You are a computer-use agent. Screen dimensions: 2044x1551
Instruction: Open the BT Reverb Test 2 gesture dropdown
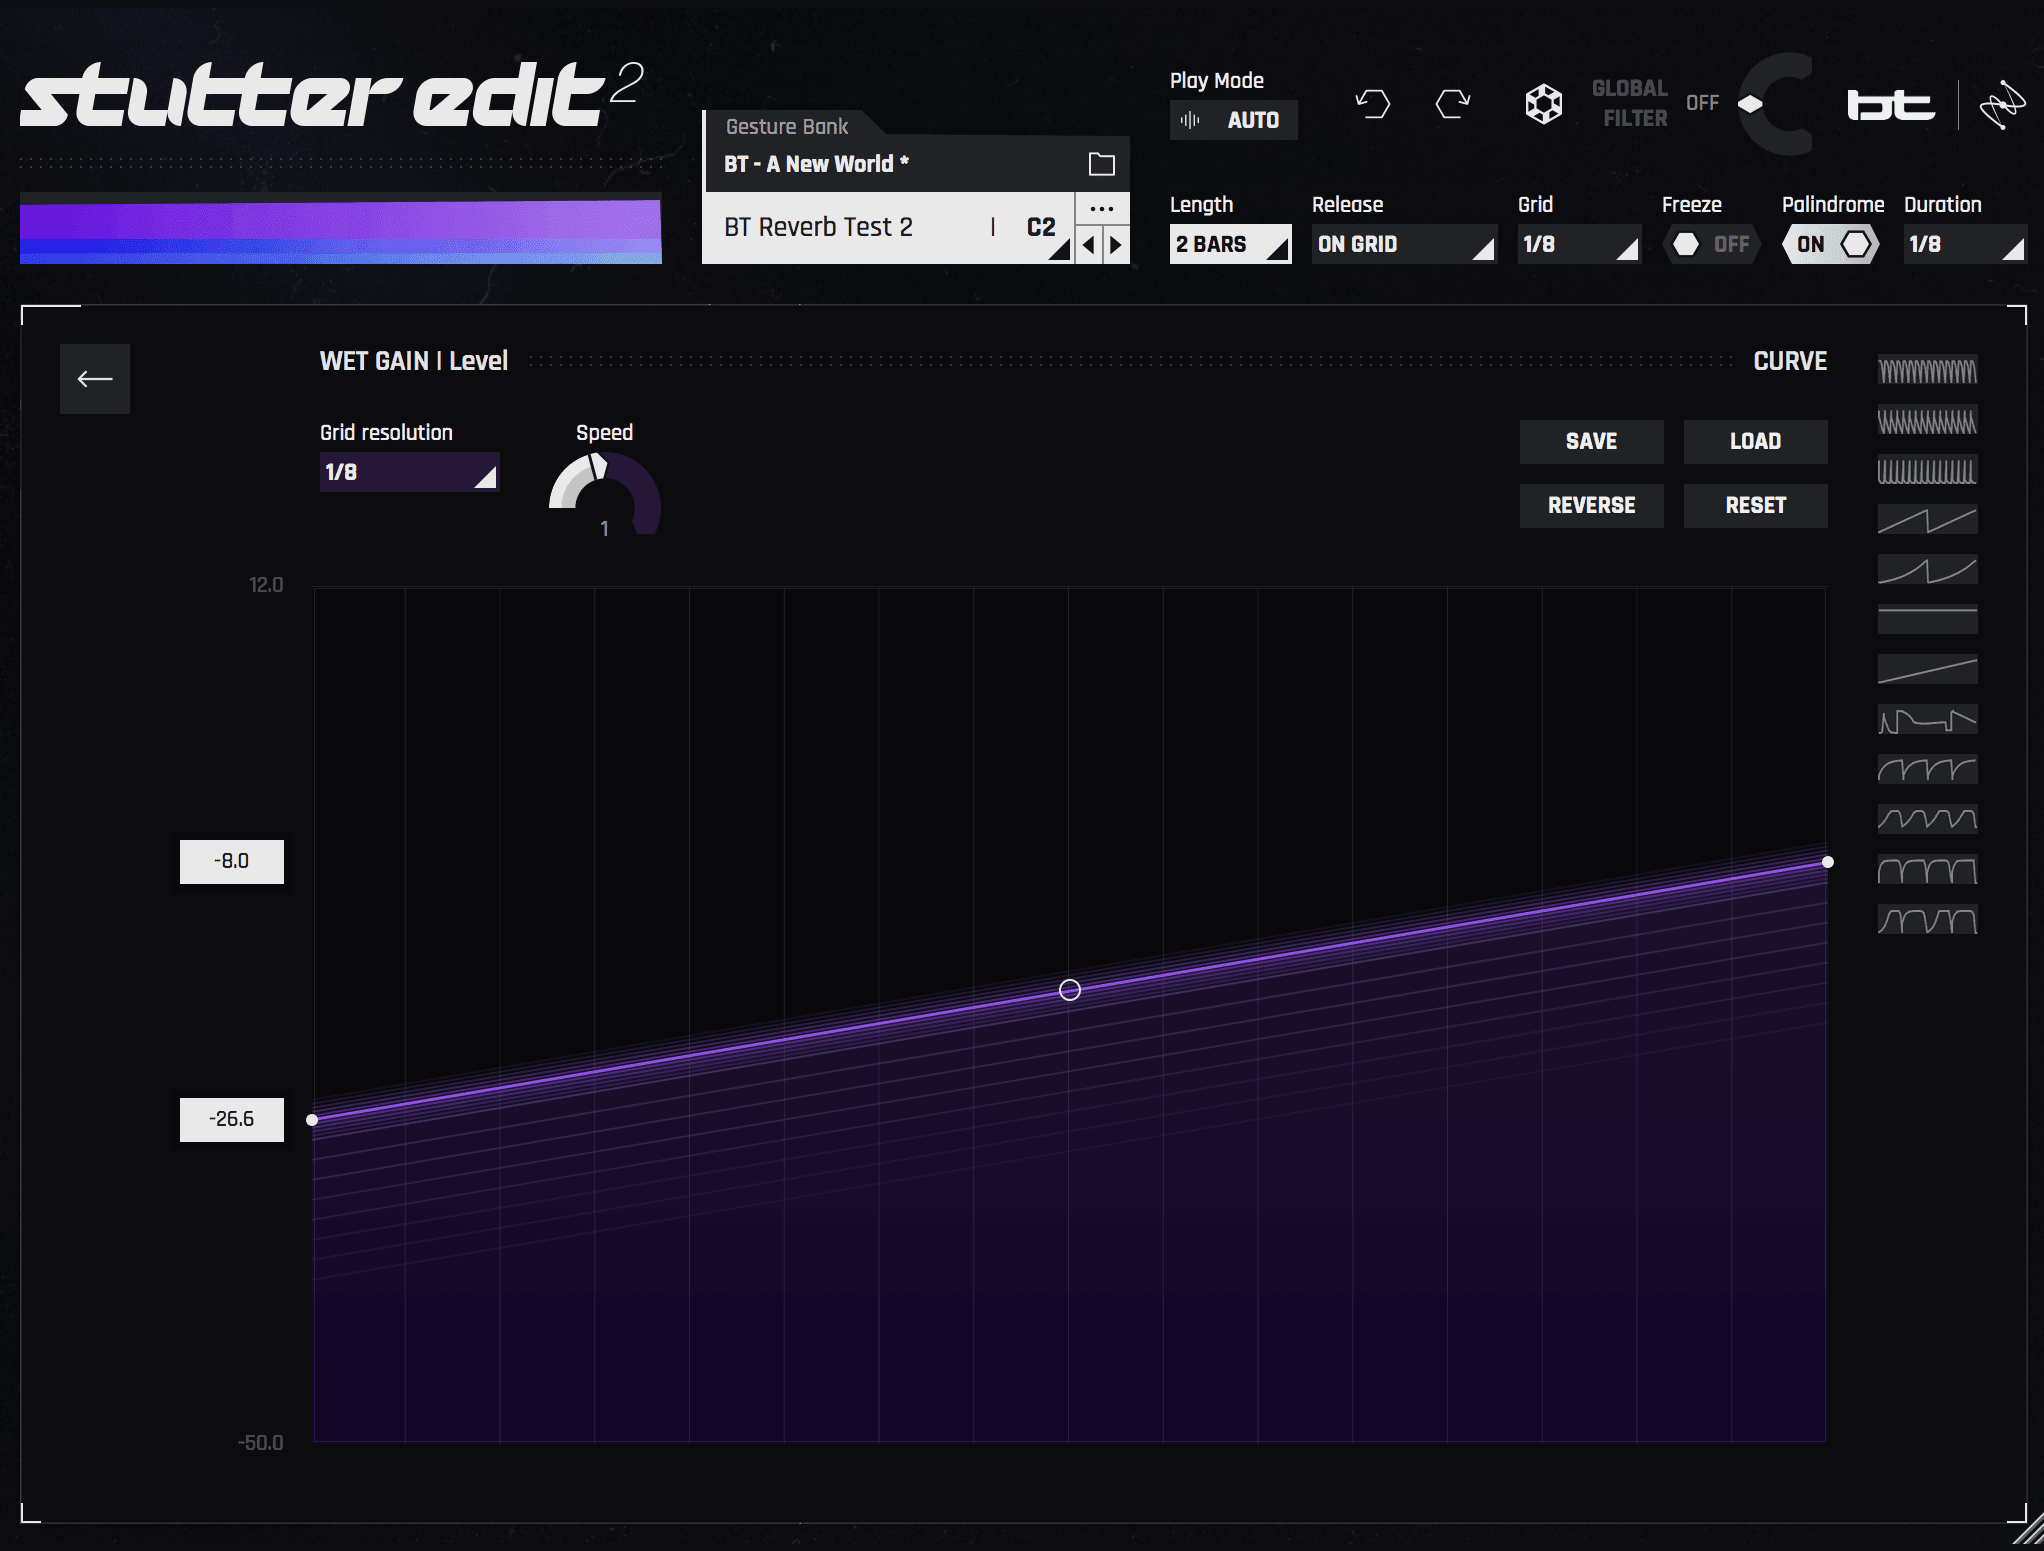[x=887, y=228]
